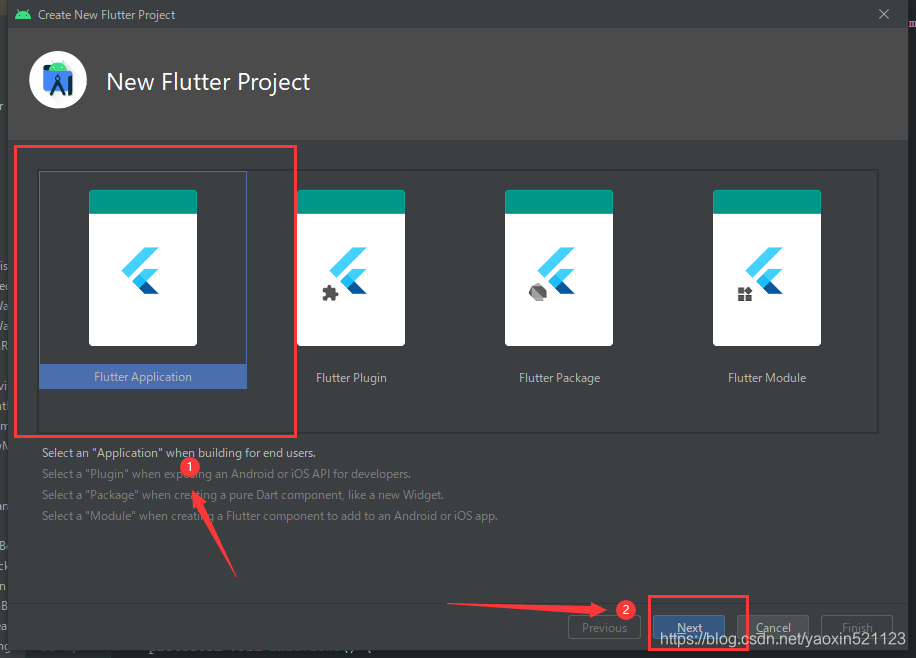Click the 'Select an "Application"' description line
Screen dimensions: 916x658
coord(179,453)
